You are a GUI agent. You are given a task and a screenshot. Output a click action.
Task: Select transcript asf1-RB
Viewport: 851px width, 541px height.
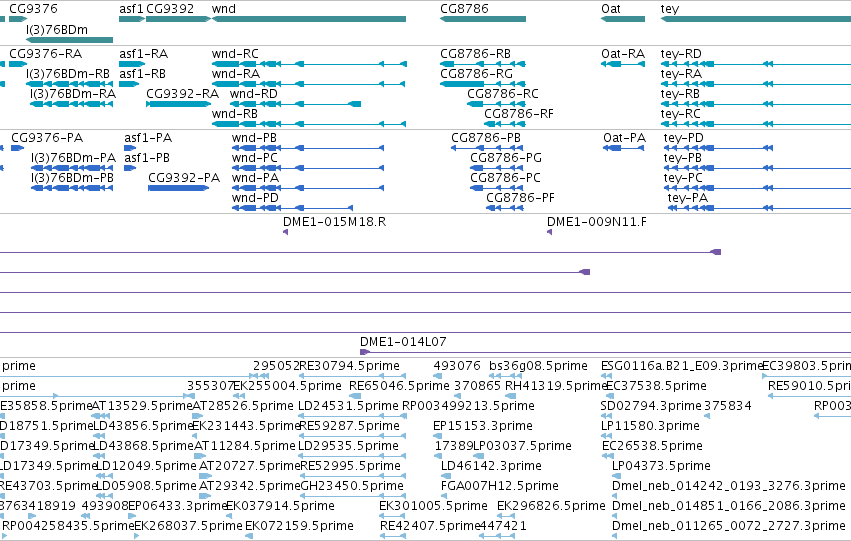143,74
